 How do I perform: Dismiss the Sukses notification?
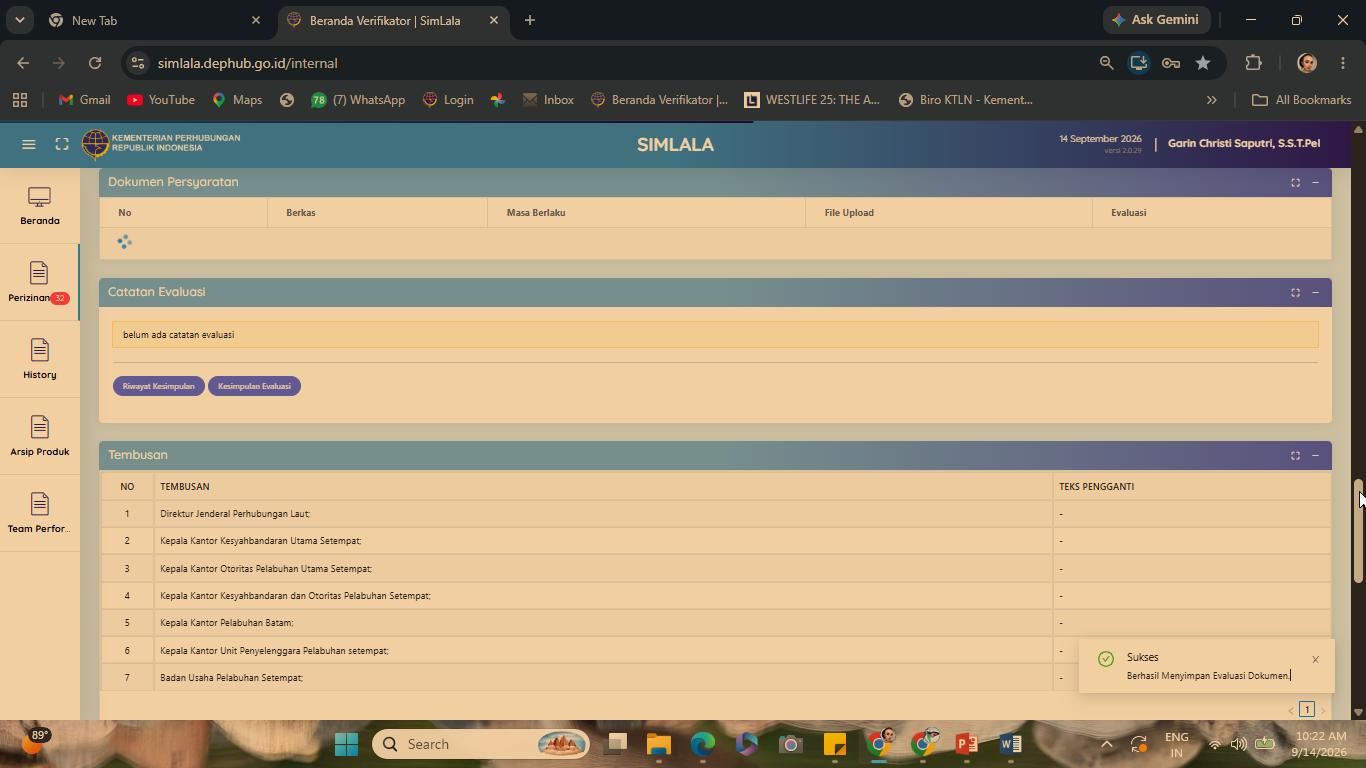coord(1315,659)
